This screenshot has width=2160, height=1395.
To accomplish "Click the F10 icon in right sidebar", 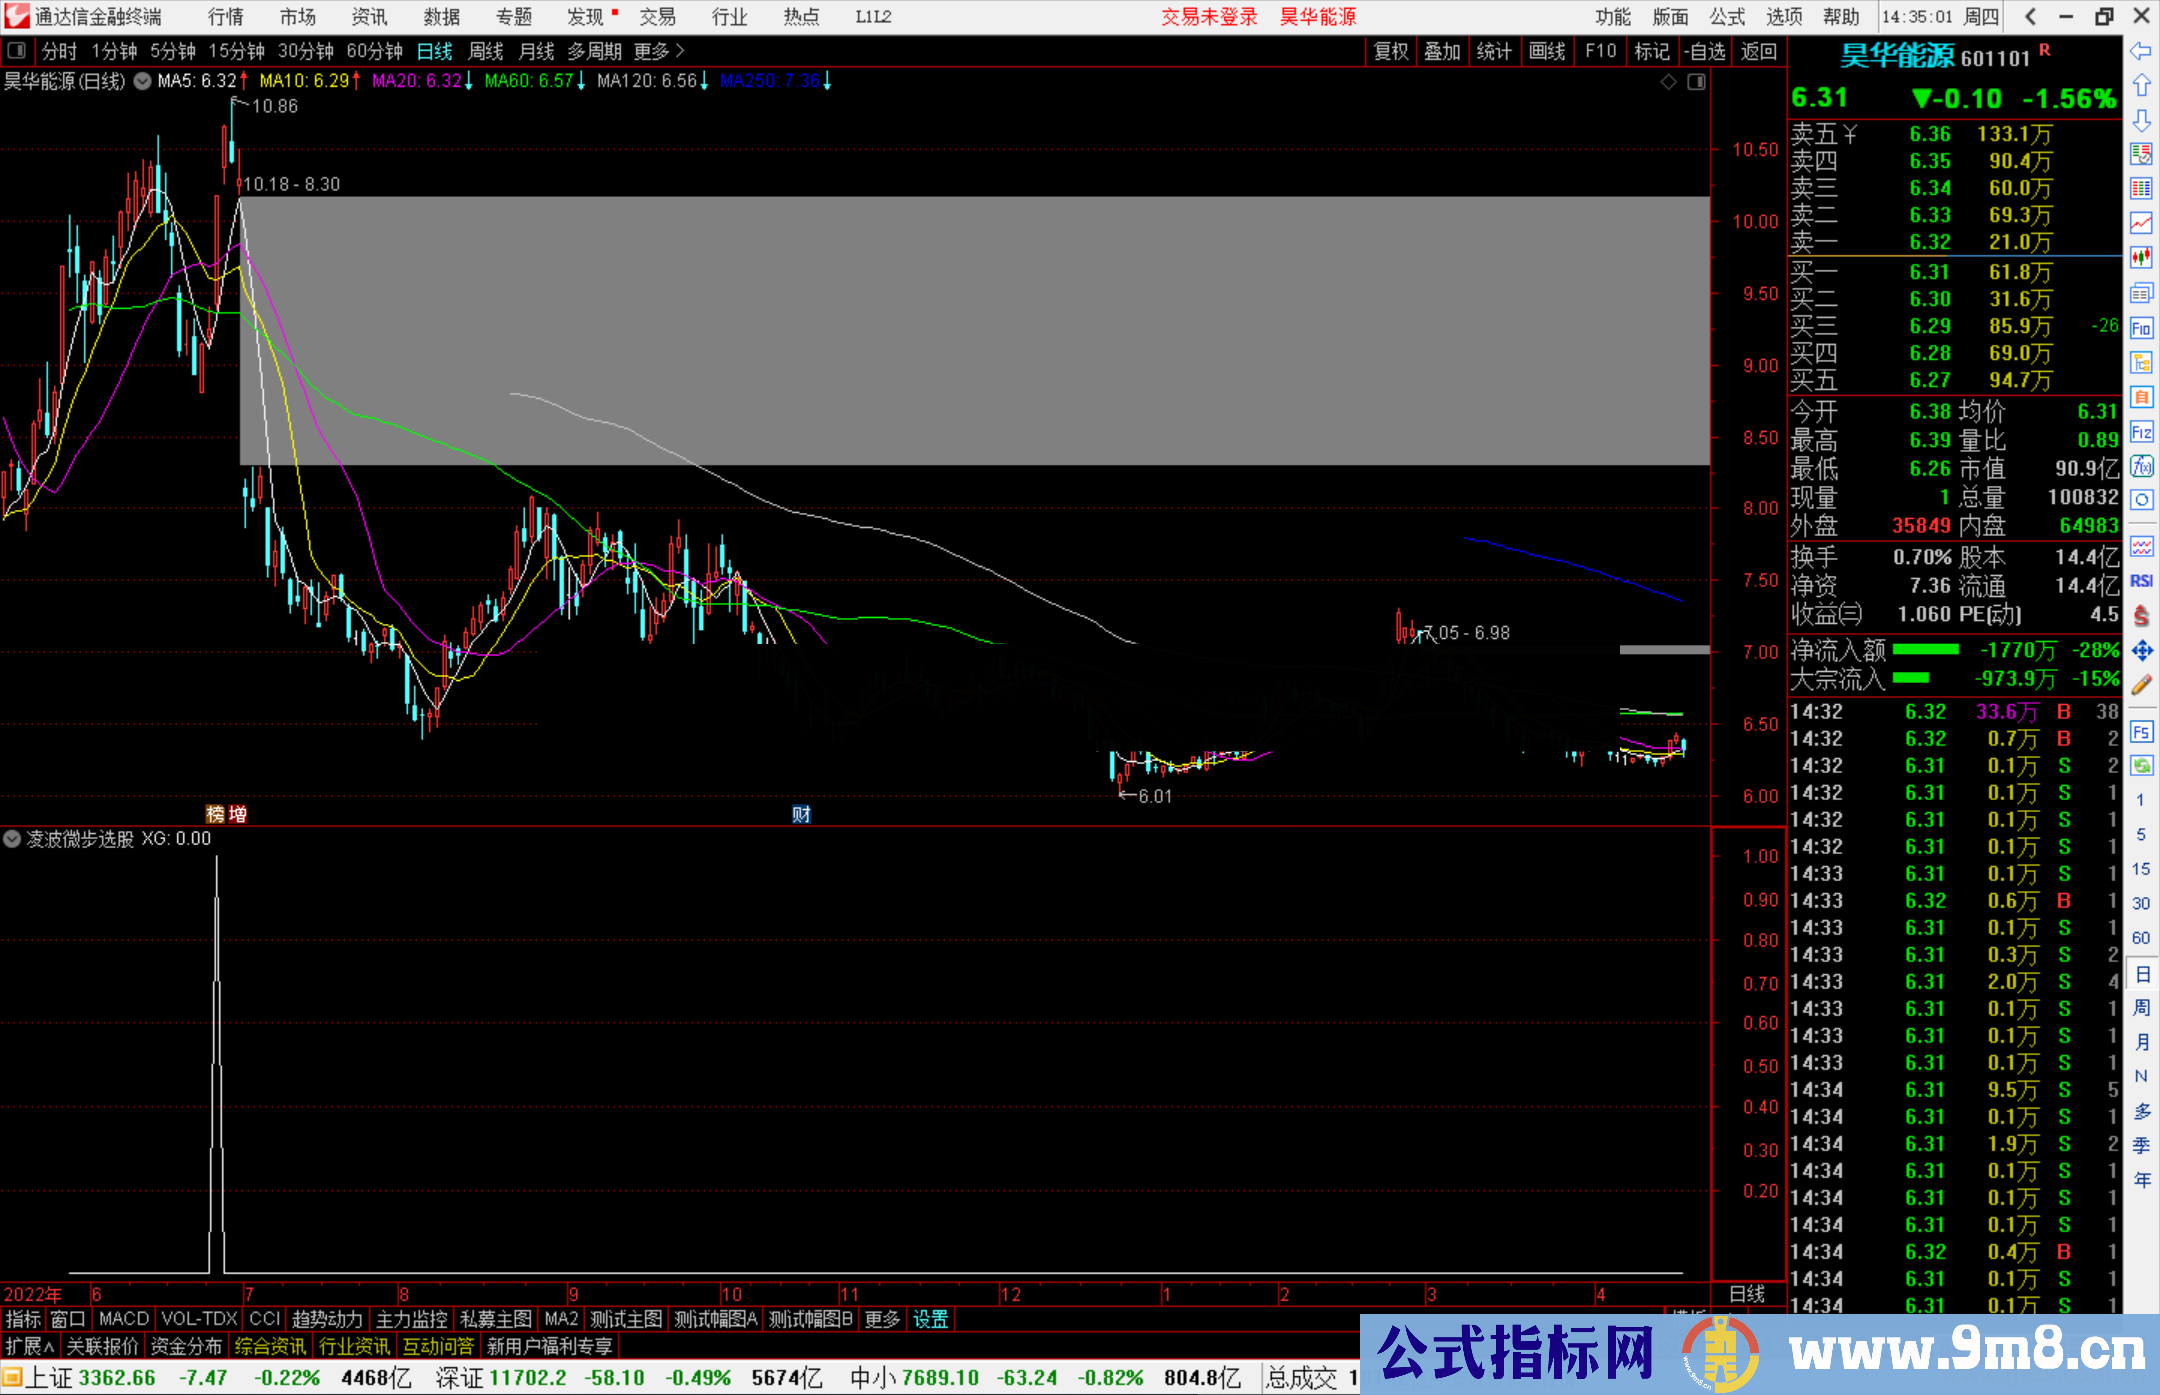I will (x=2141, y=328).
